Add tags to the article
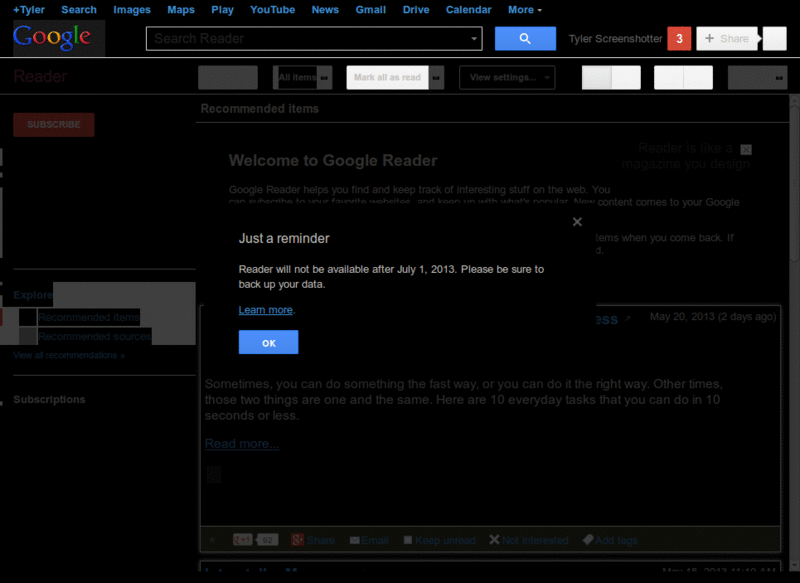The image size is (800, 583). click(610, 540)
